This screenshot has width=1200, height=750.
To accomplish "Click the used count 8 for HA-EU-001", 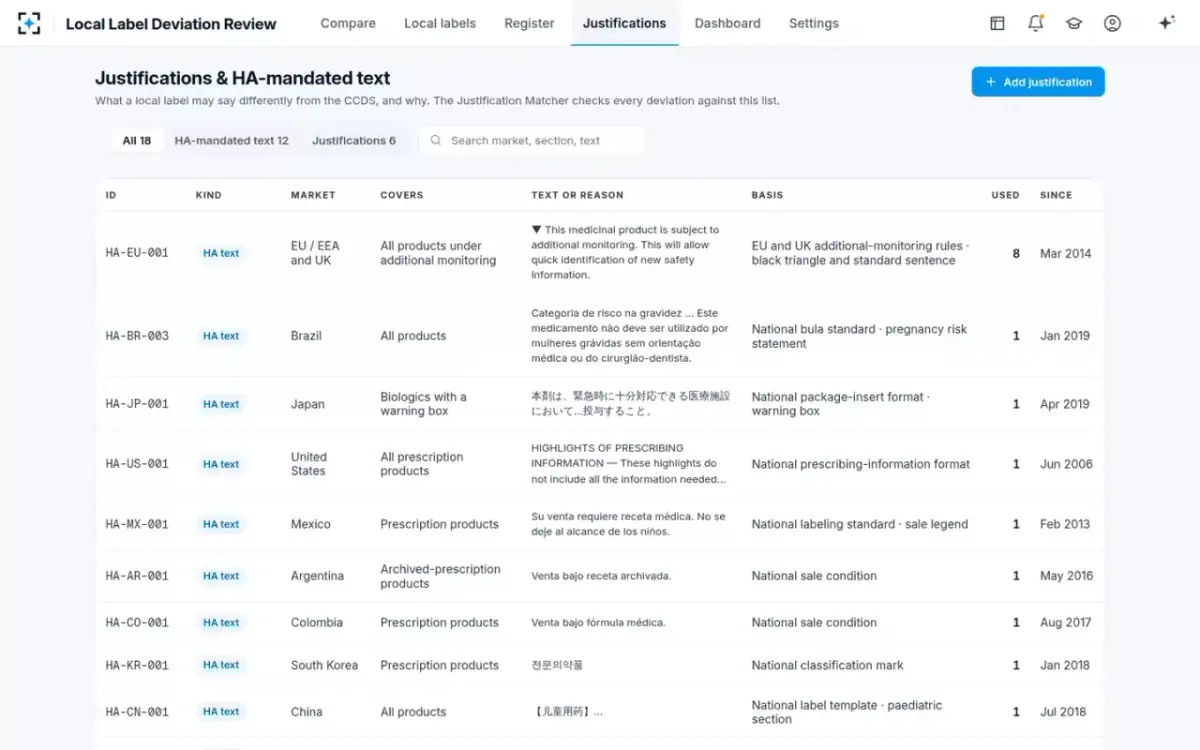I will pyautogui.click(x=1016, y=253).
